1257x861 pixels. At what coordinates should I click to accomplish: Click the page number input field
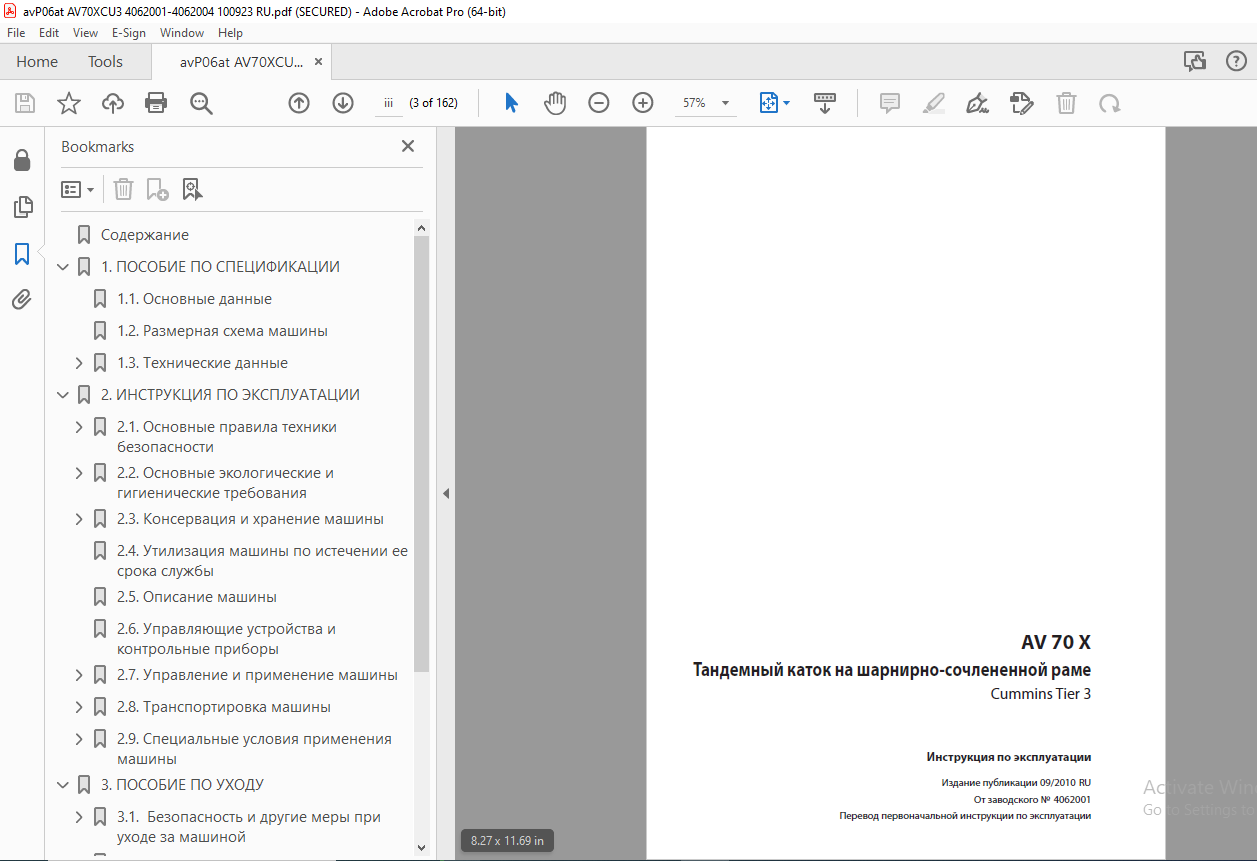click(x=388, y=103)
